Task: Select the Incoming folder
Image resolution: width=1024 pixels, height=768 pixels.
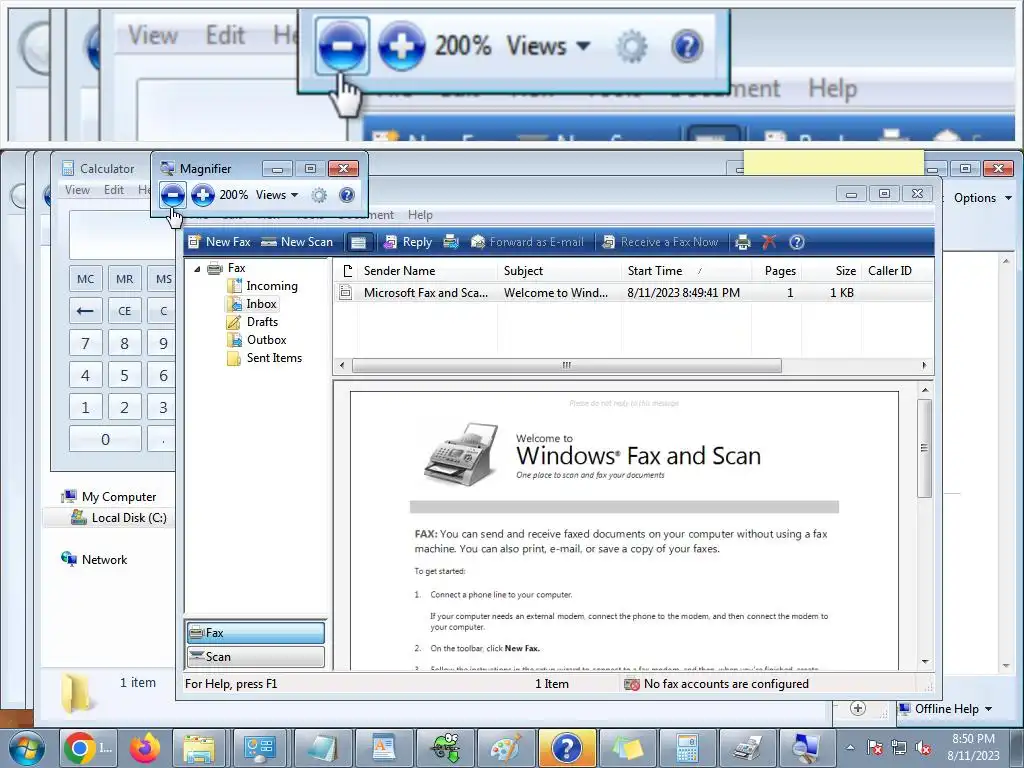Action: (272, 285)
